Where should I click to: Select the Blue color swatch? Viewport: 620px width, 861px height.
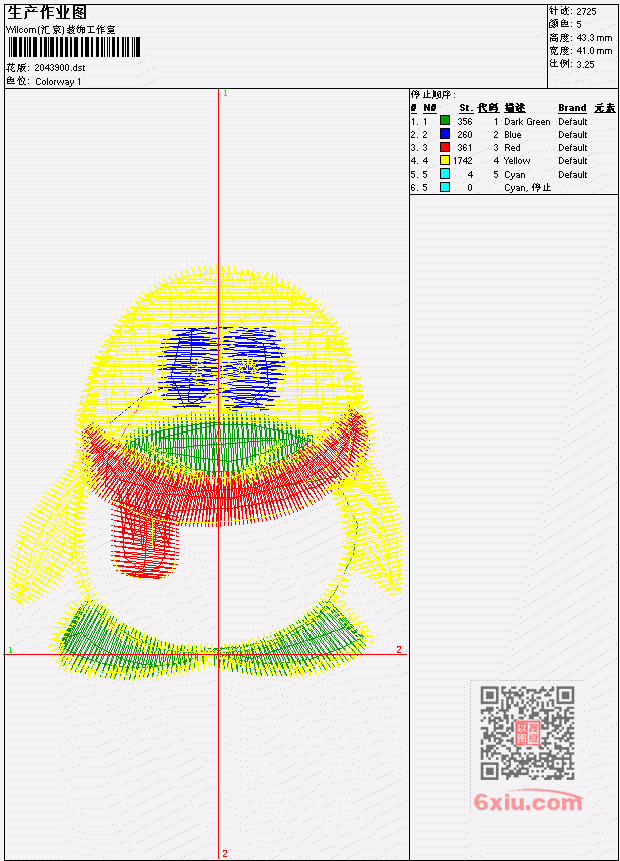[x=445, y=134]
